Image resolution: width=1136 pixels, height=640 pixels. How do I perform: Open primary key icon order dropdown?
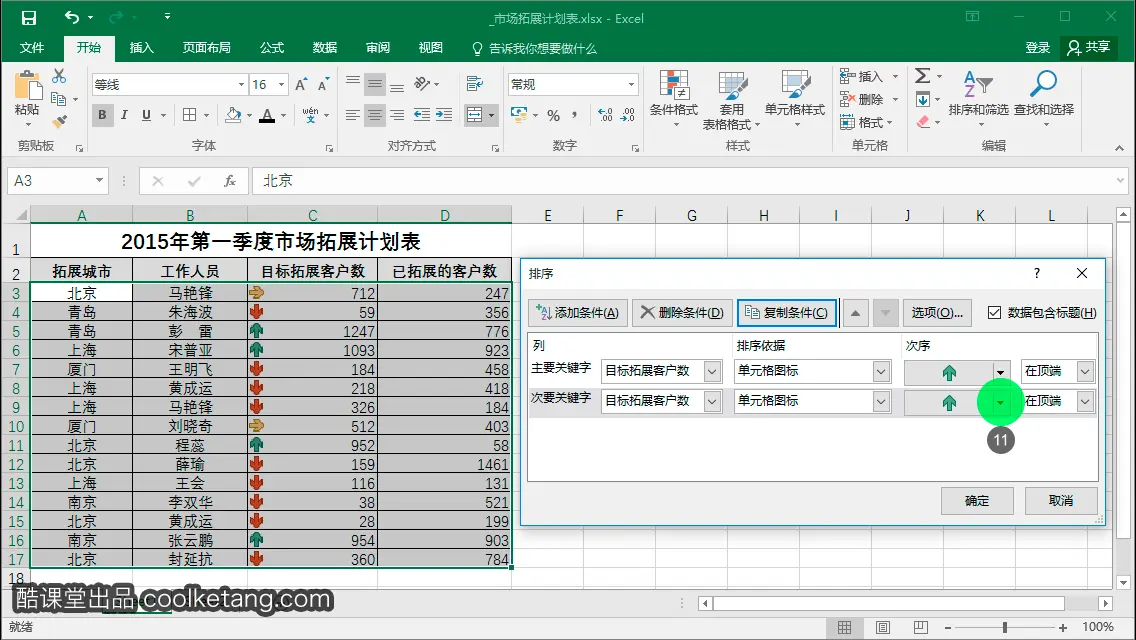click(1001, 372)
